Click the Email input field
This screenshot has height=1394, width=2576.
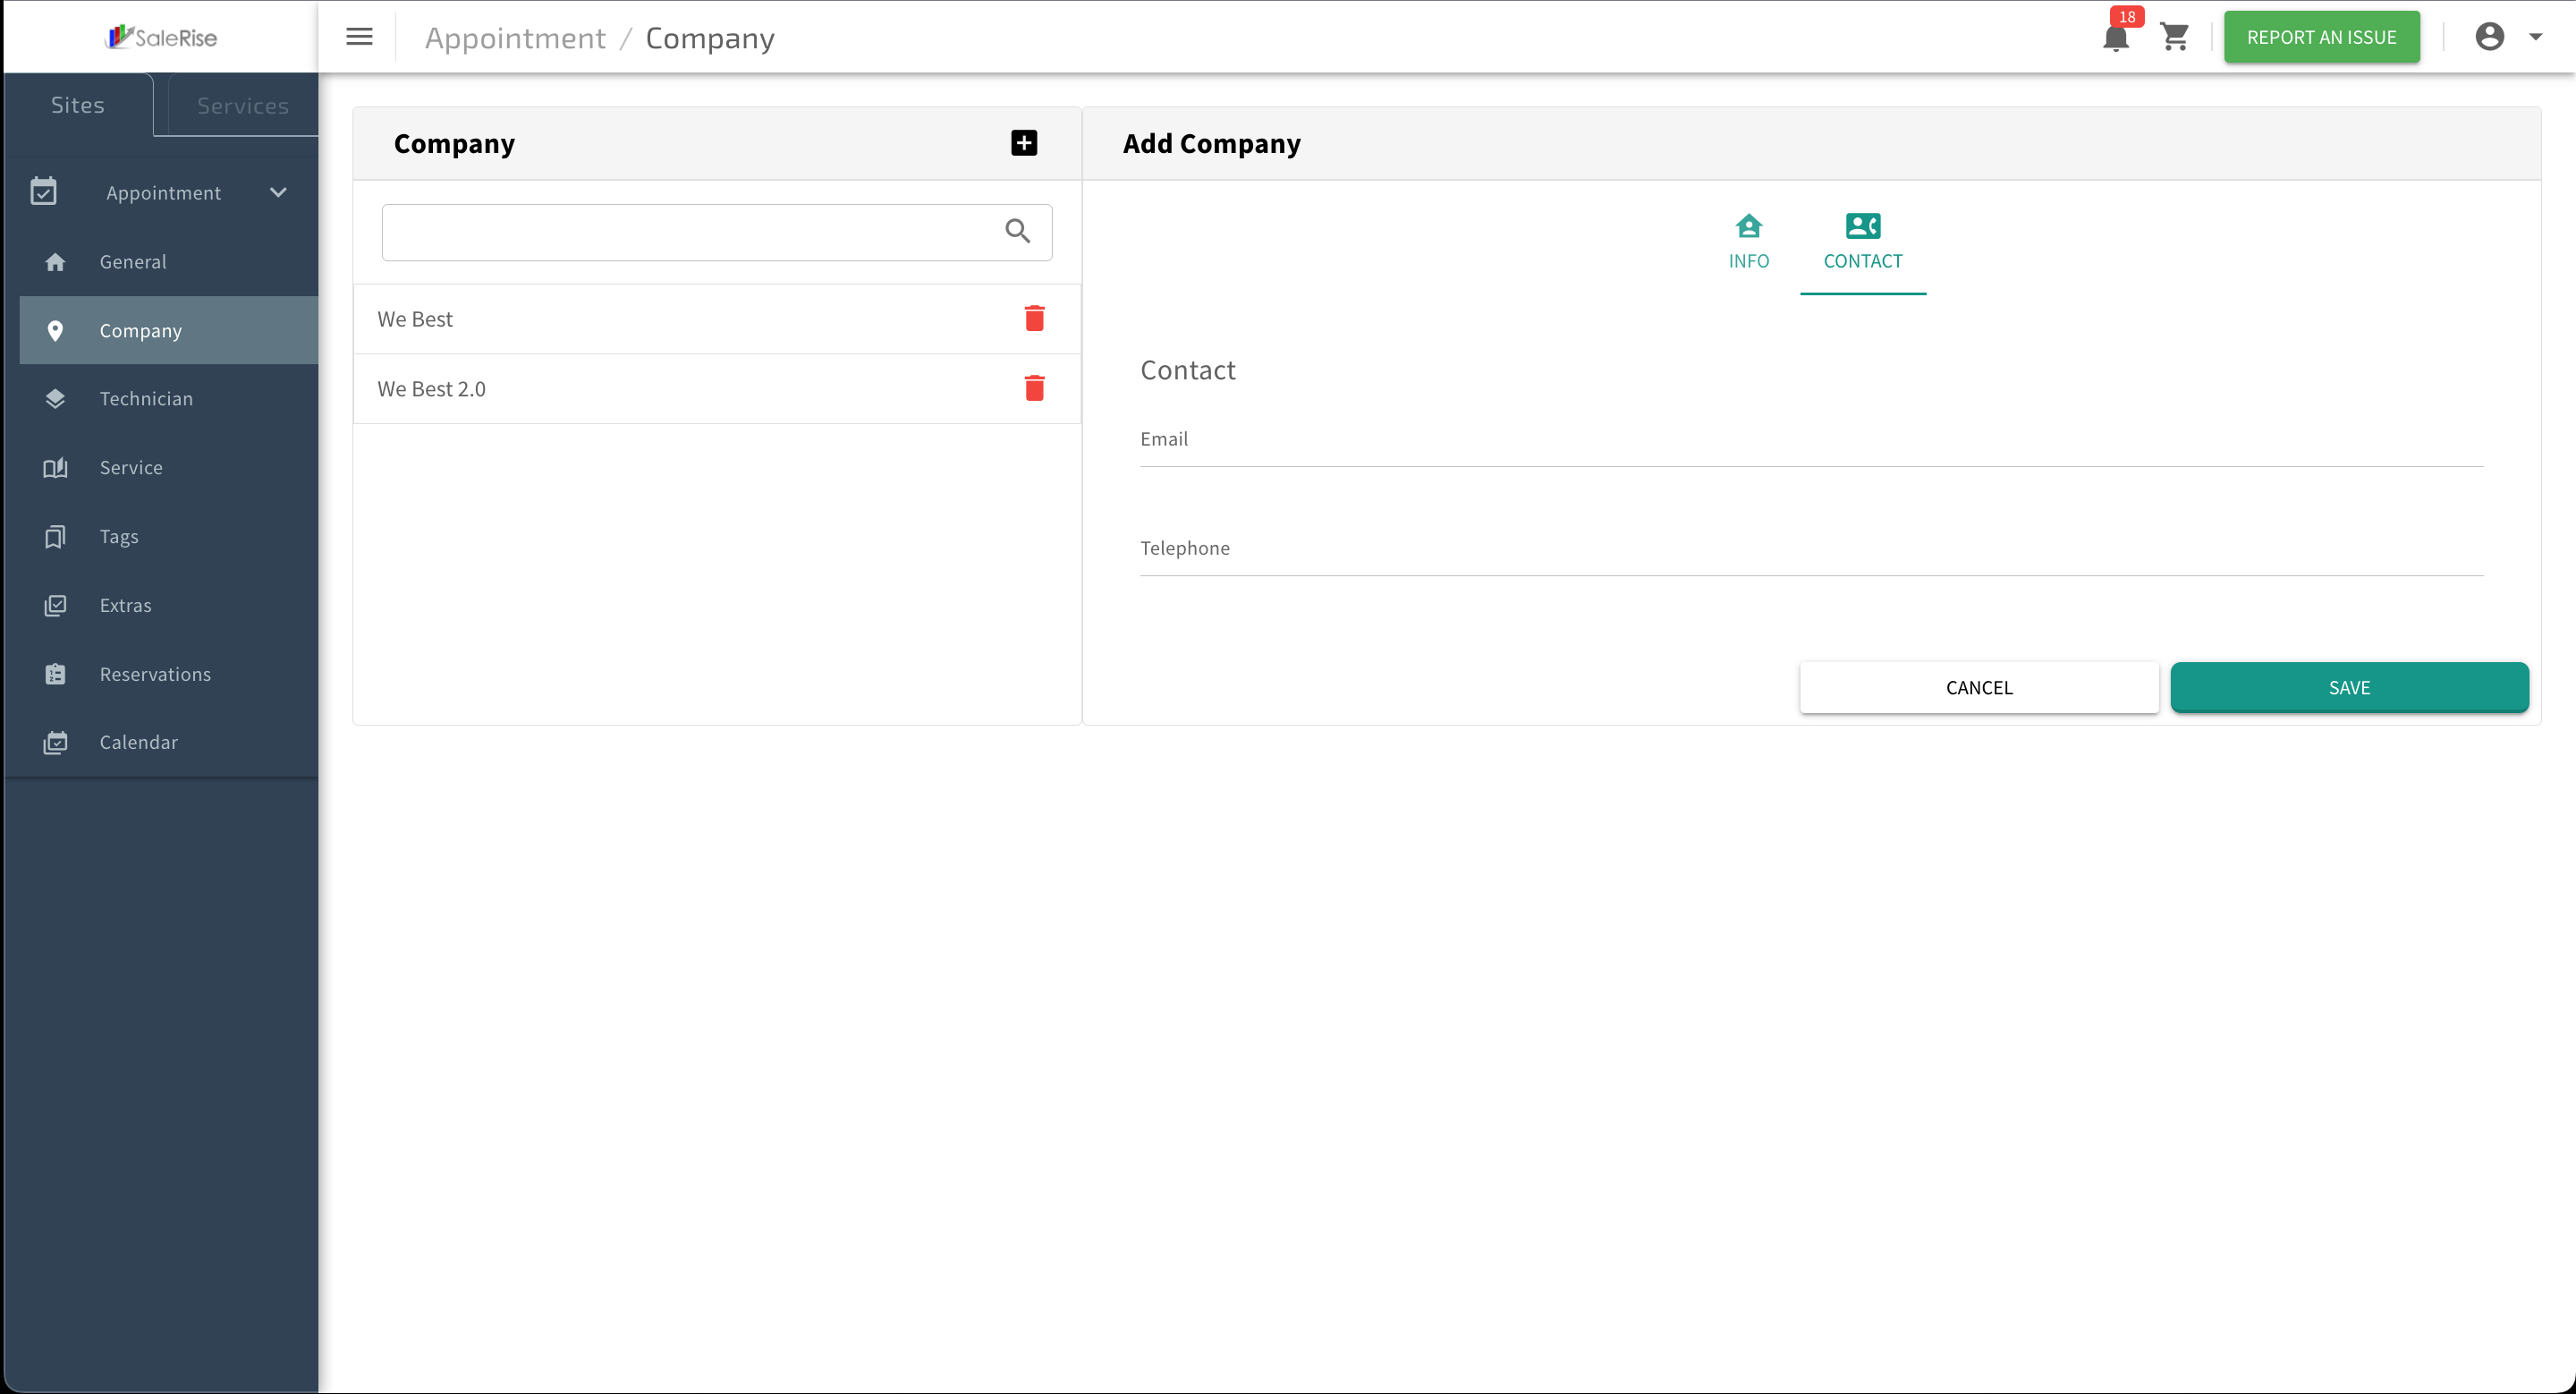coord(1811,440)
